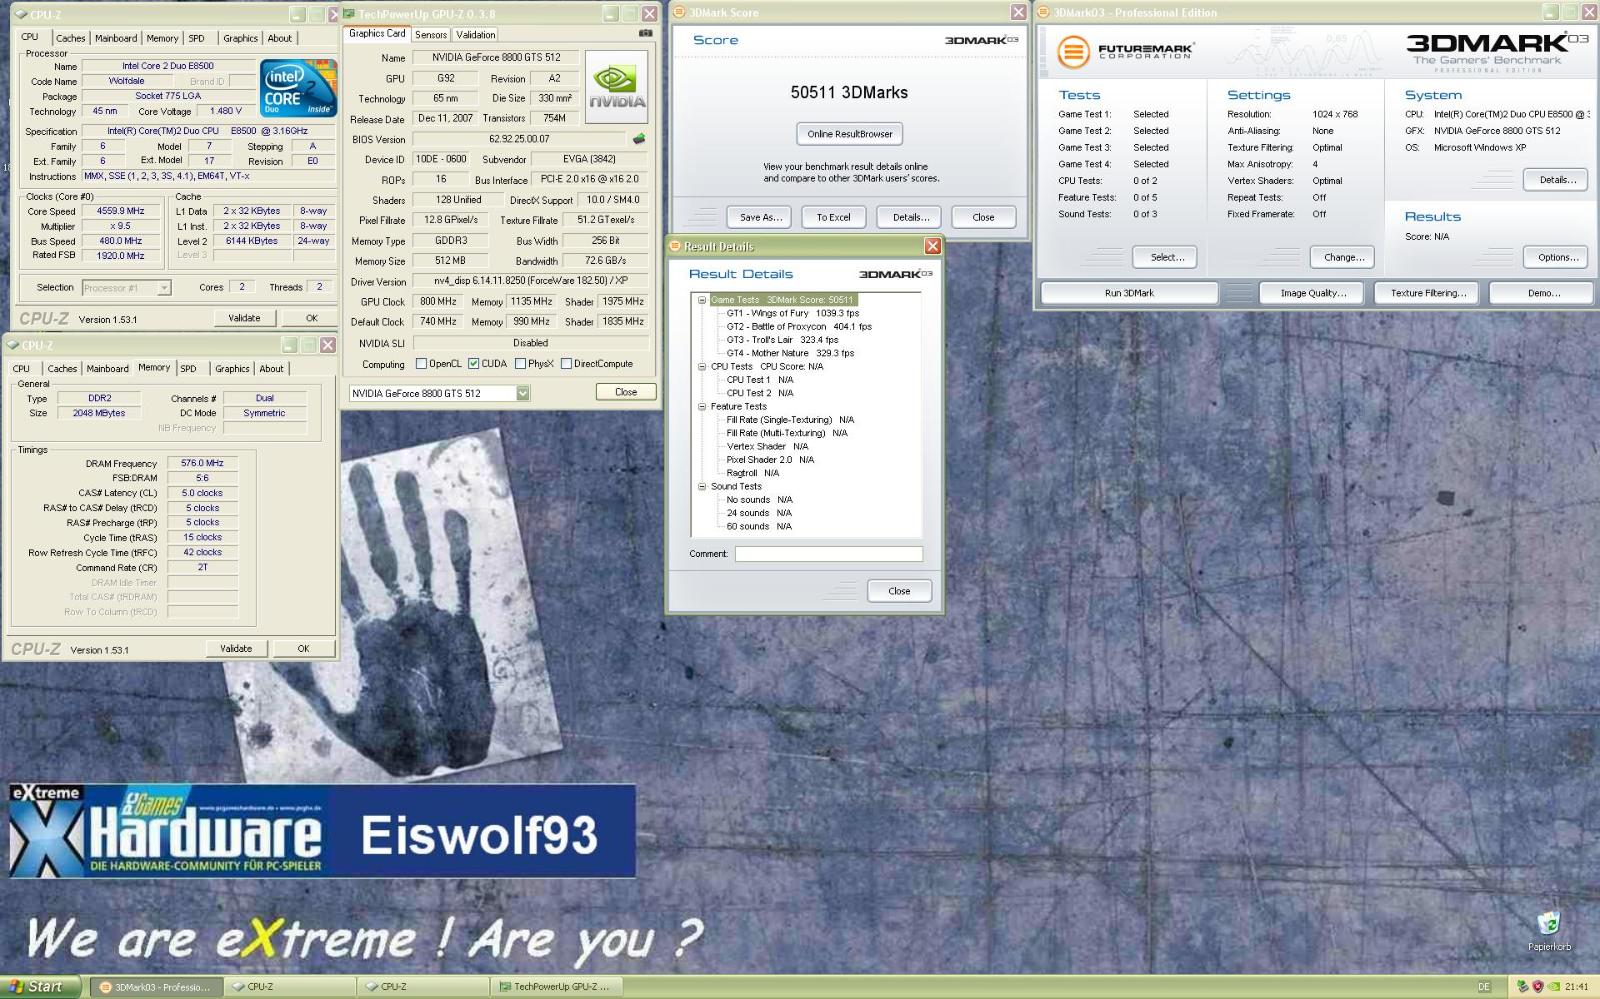Screen dimensions: 1600x999
Task: Click the NVIDIA logo in GPU-Z
Action: pyautogui.click(x=617, y=87)
